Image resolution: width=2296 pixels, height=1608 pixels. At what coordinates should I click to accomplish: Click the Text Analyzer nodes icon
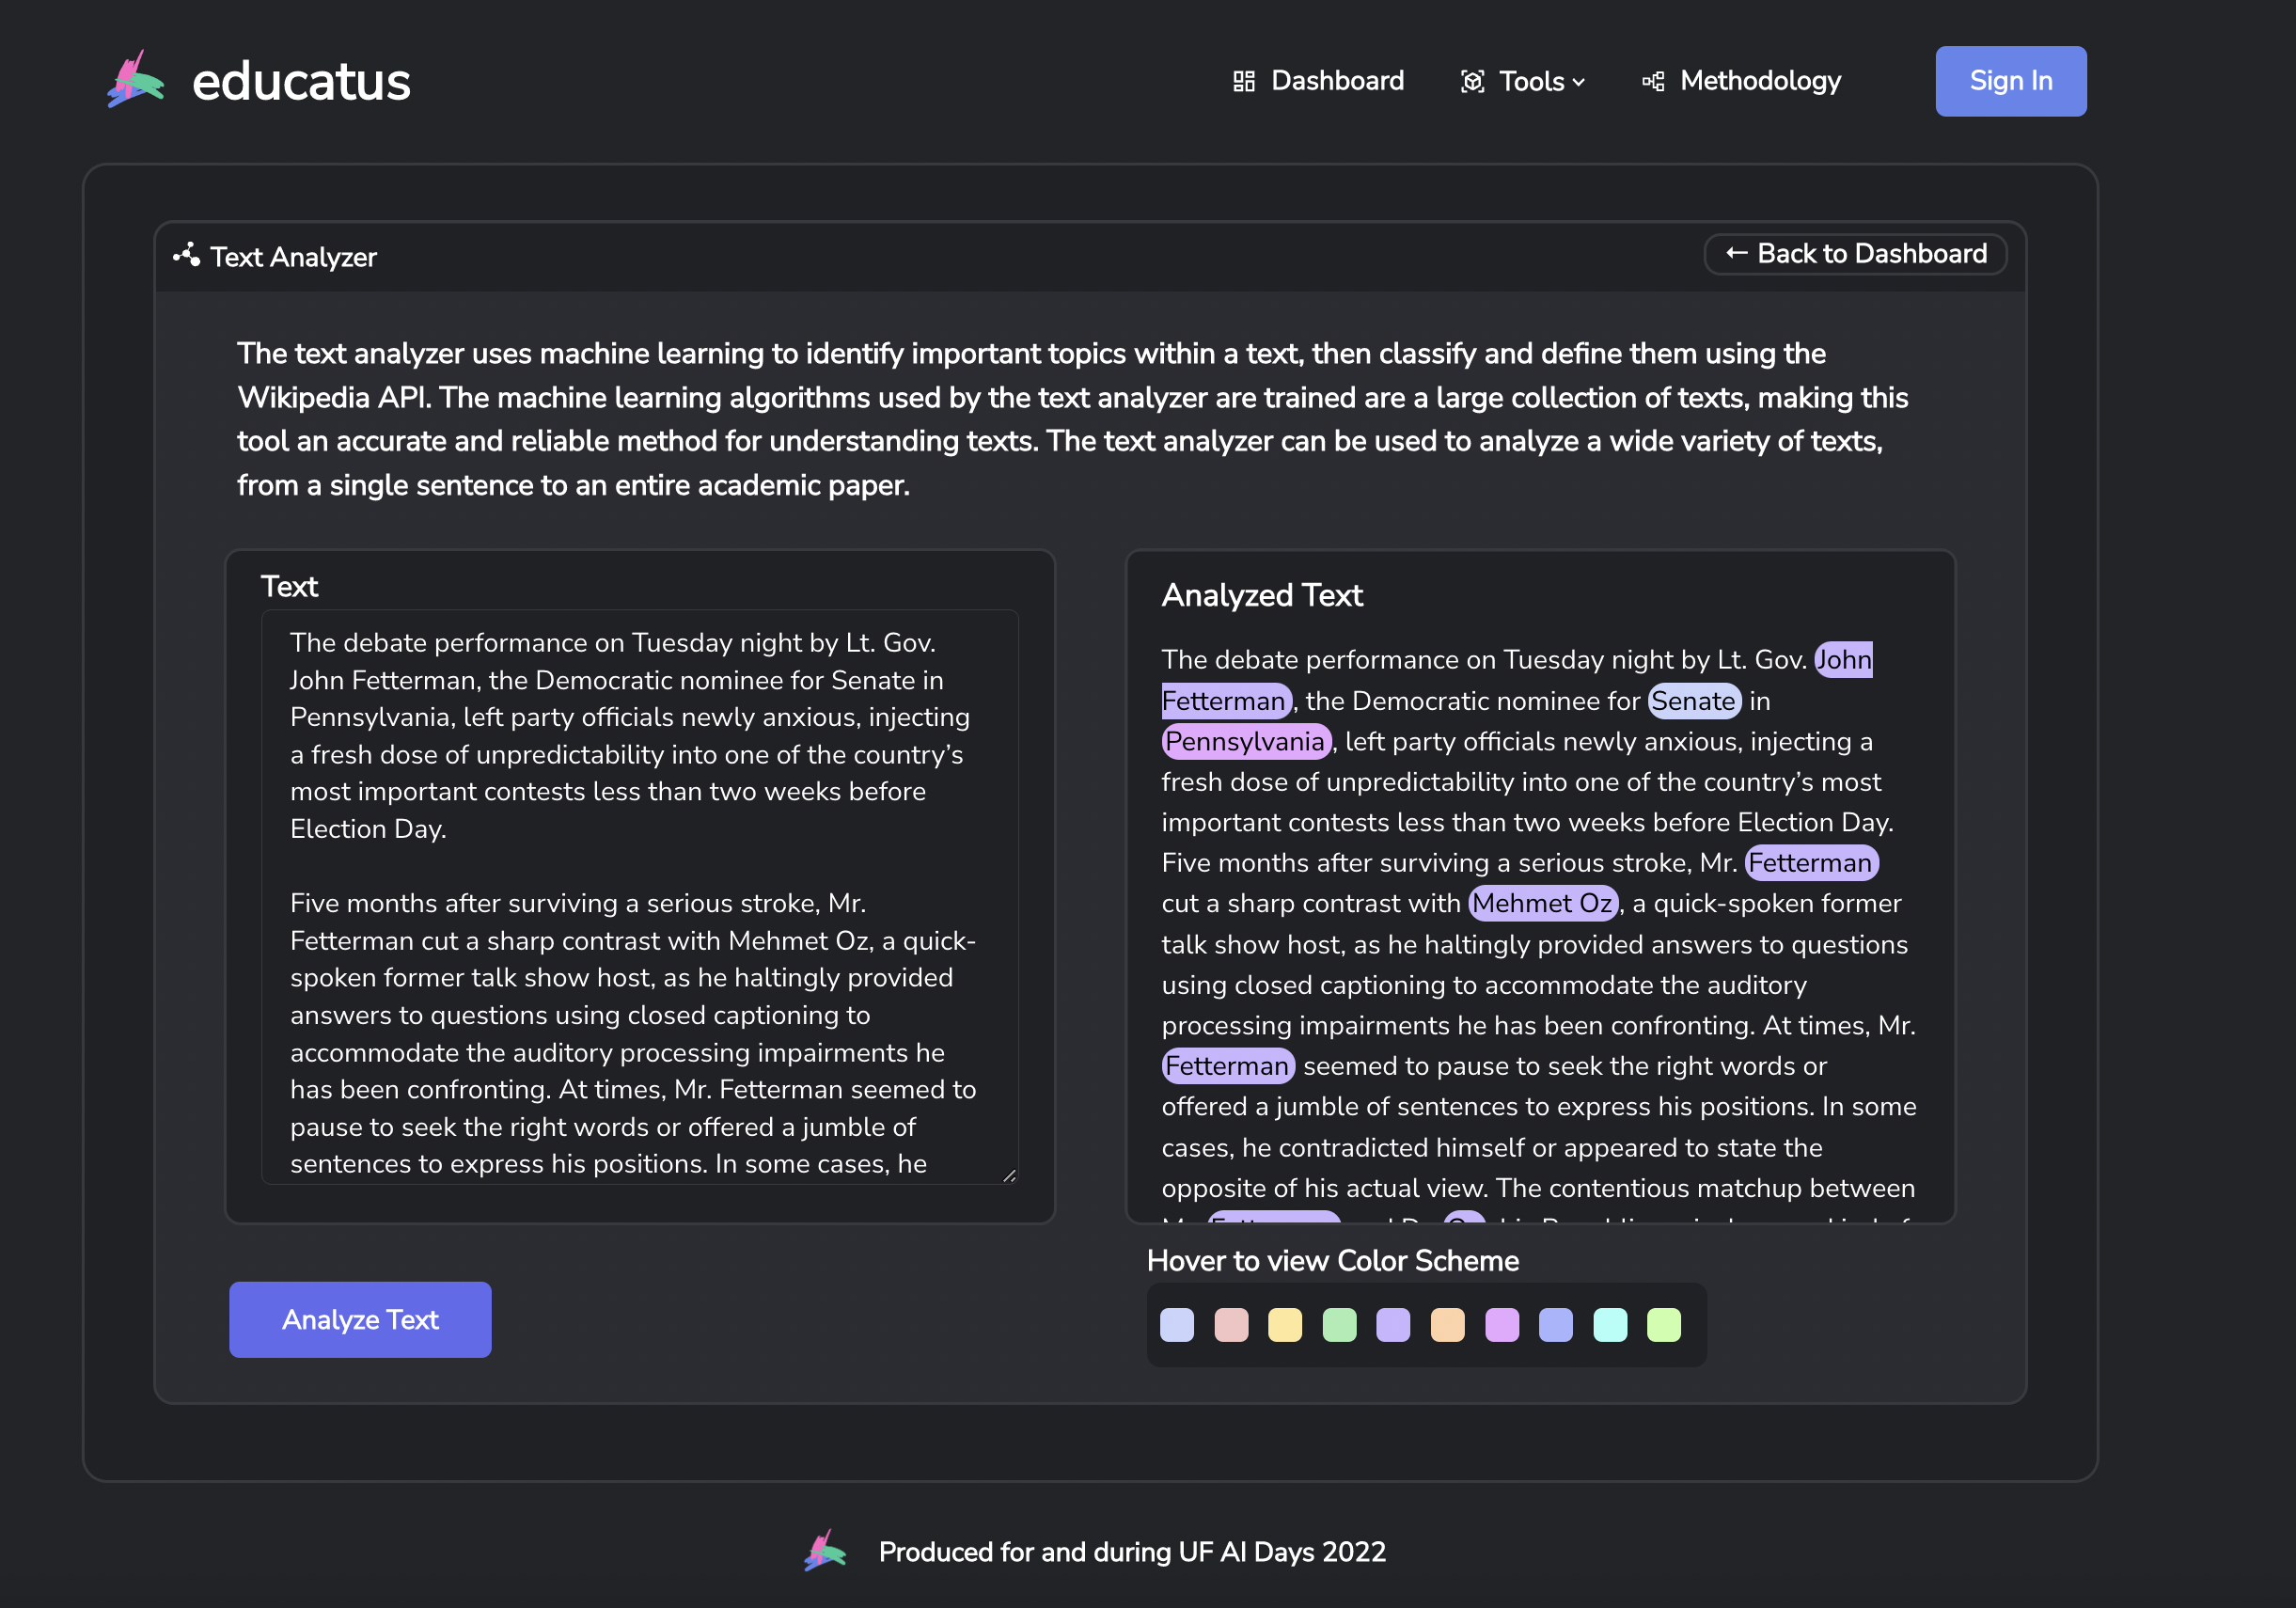[x=187, y=255]
